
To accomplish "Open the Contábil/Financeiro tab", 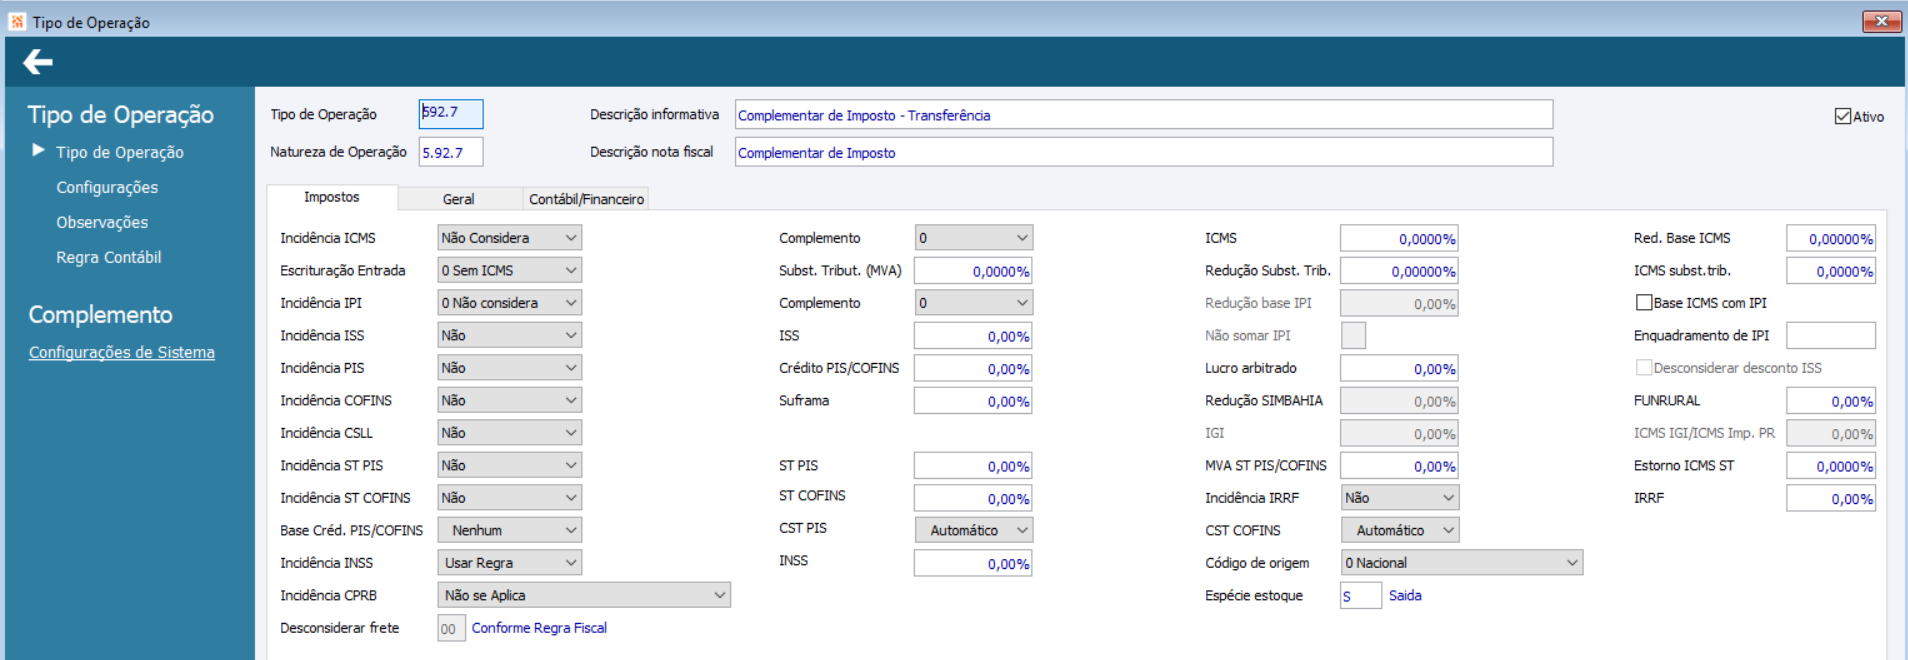I will point(586,199).
